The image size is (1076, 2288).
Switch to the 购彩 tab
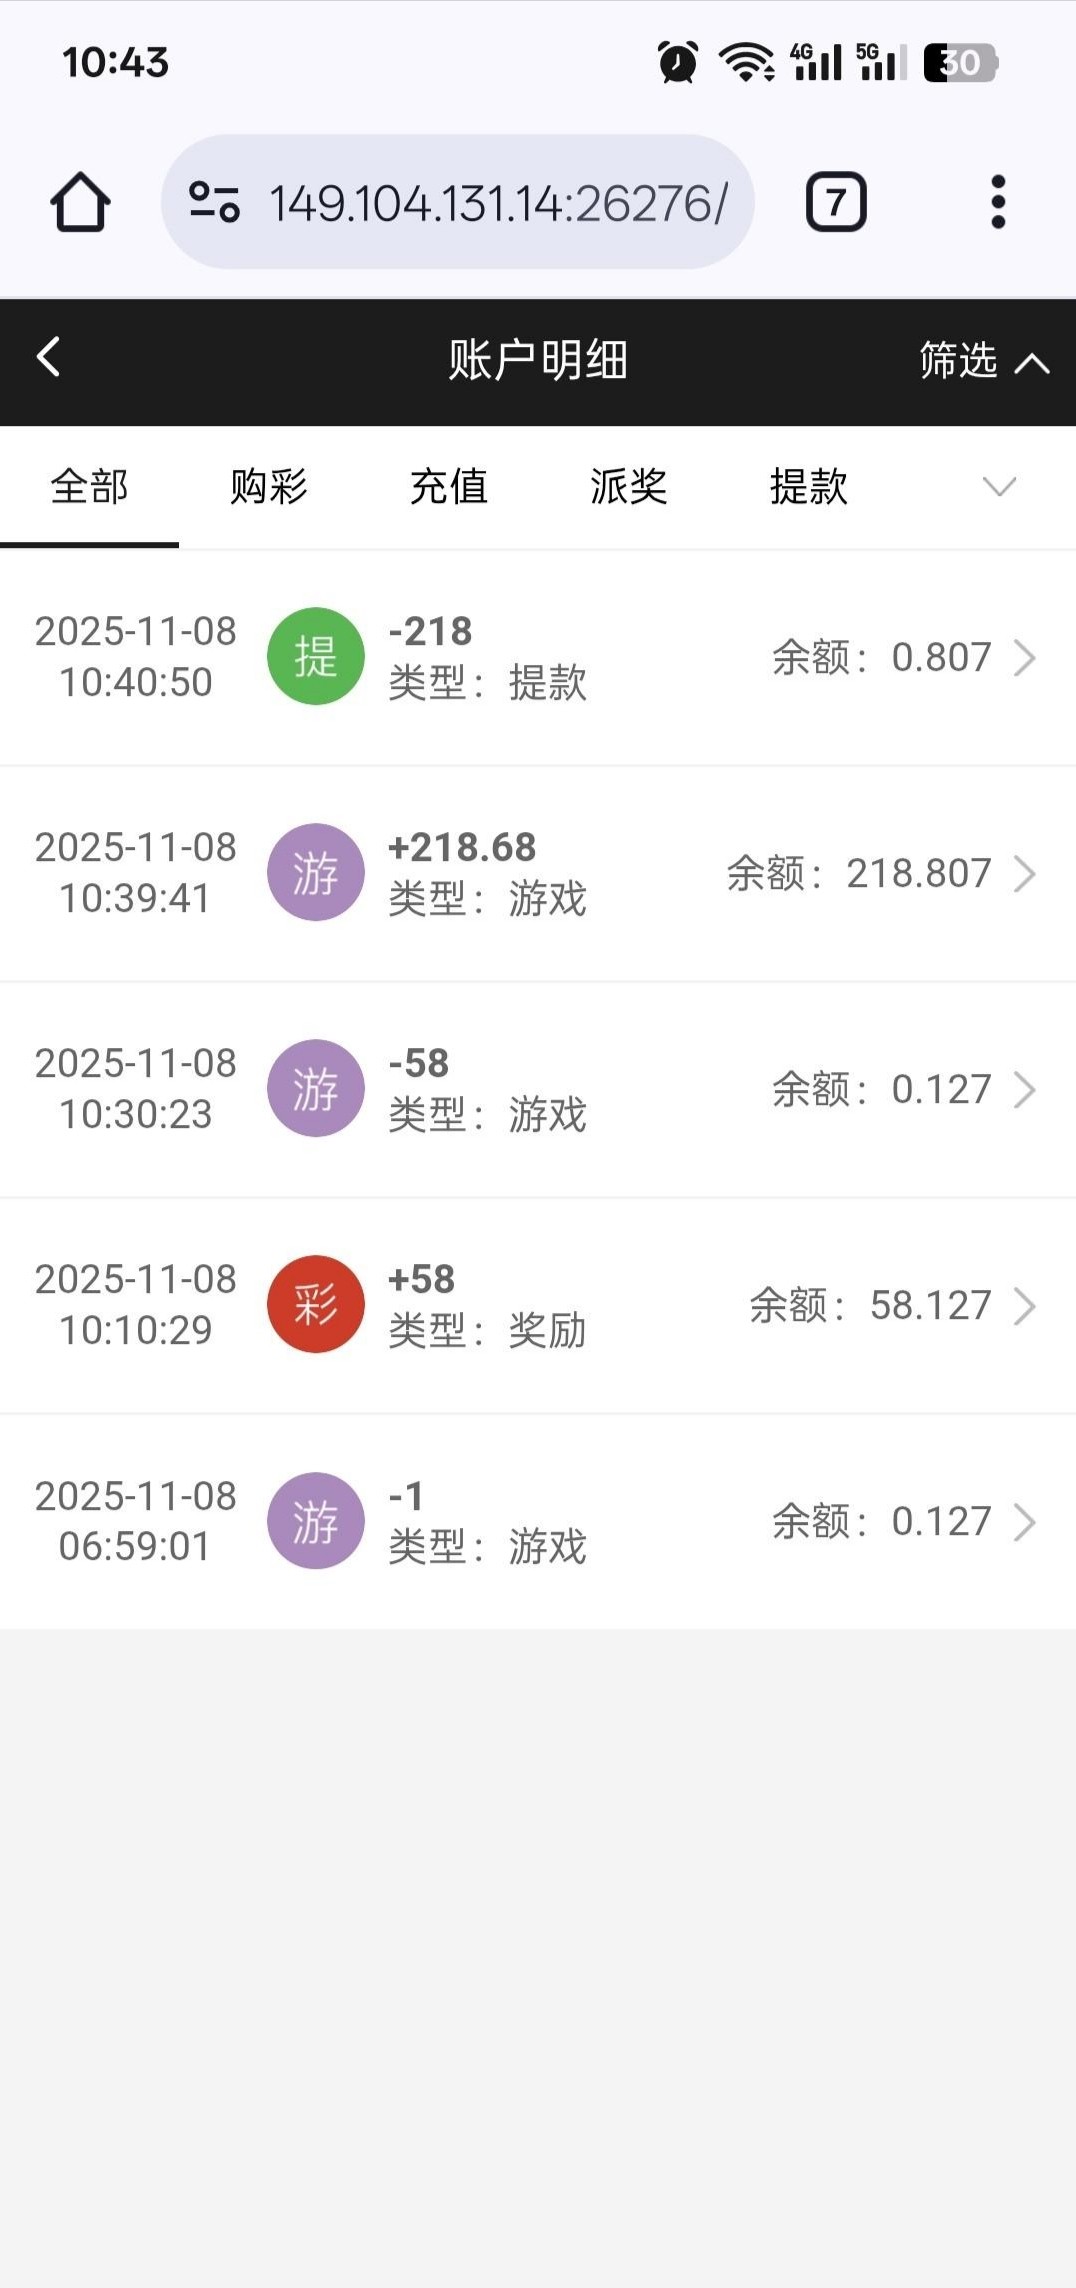coord(268,487)
